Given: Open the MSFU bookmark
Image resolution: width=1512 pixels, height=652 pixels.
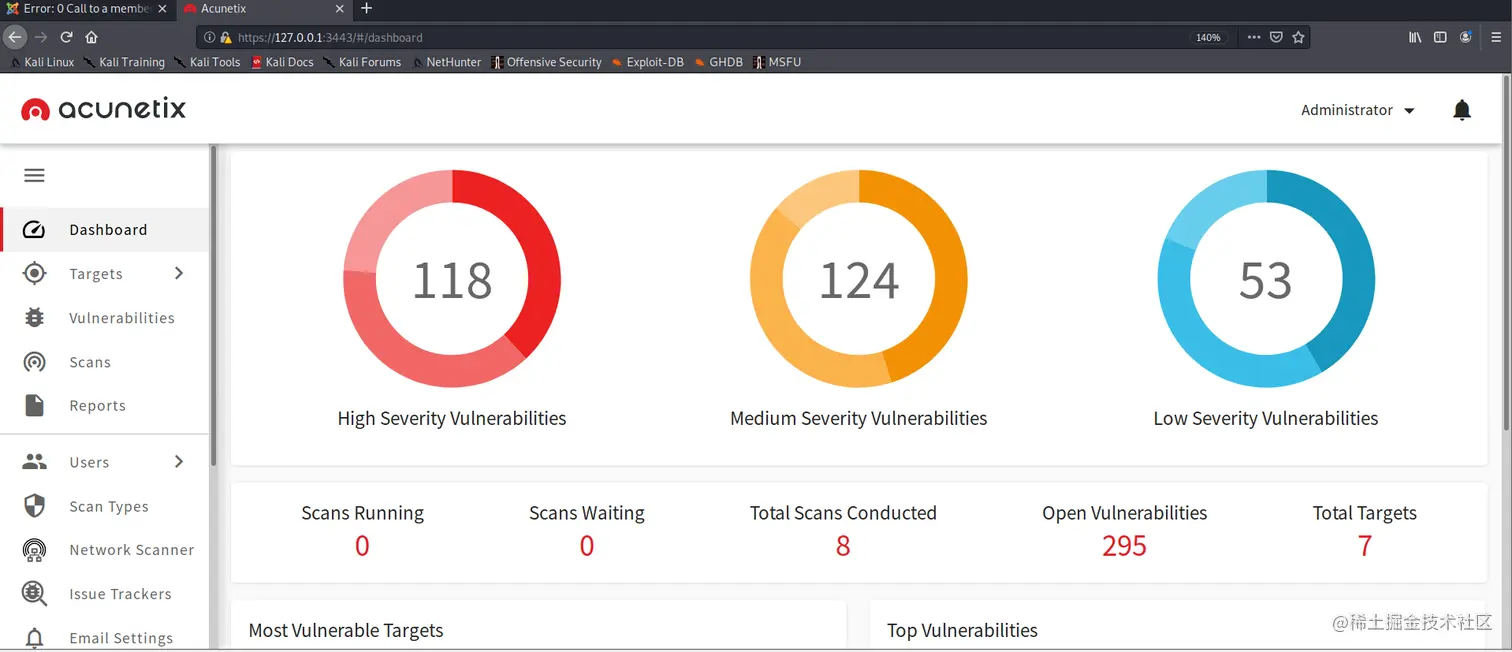Looking at the screenshot, I should (x=777, y=62).
